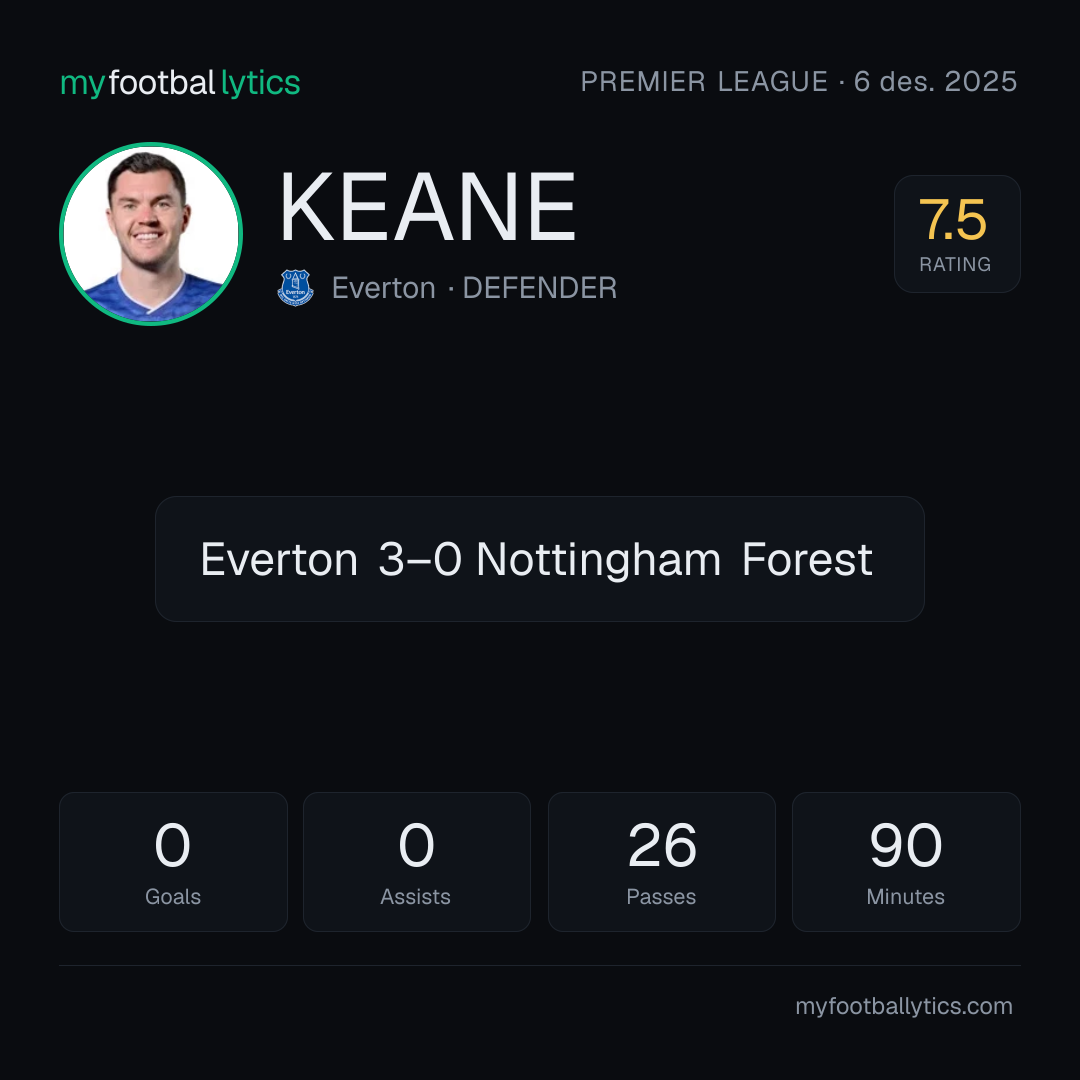Click the DEFENDER position label

[x=539, y=288]
